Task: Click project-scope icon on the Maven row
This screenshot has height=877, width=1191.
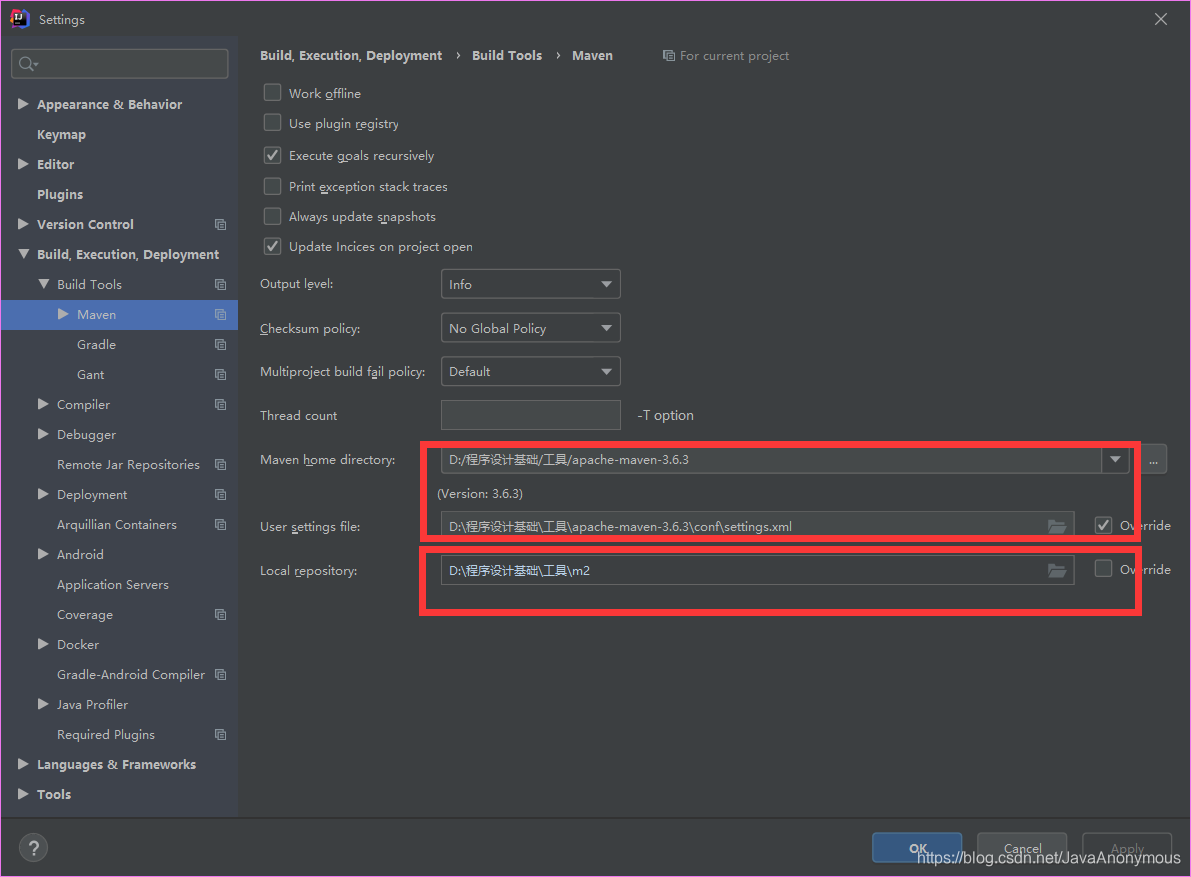Action: point(220,314)
